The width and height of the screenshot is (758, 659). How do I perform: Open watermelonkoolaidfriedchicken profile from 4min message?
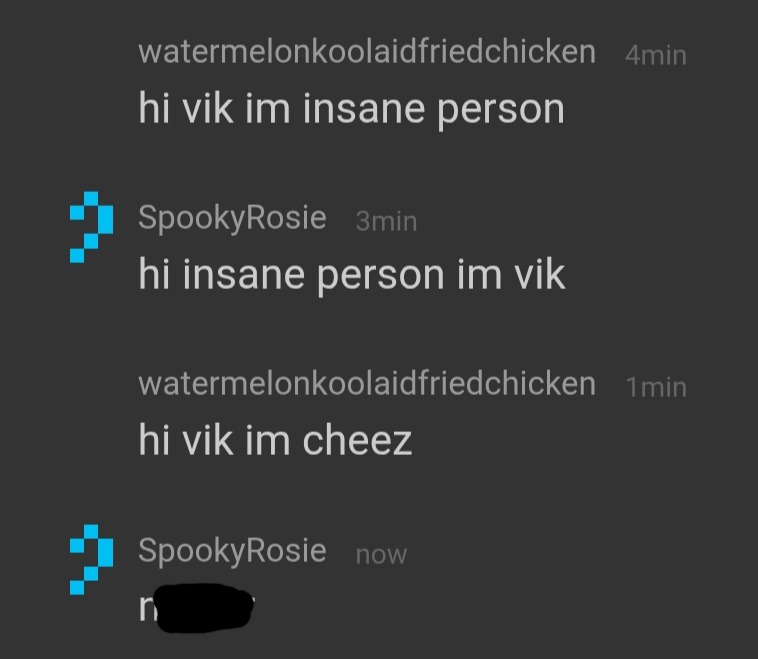(367, 52)
